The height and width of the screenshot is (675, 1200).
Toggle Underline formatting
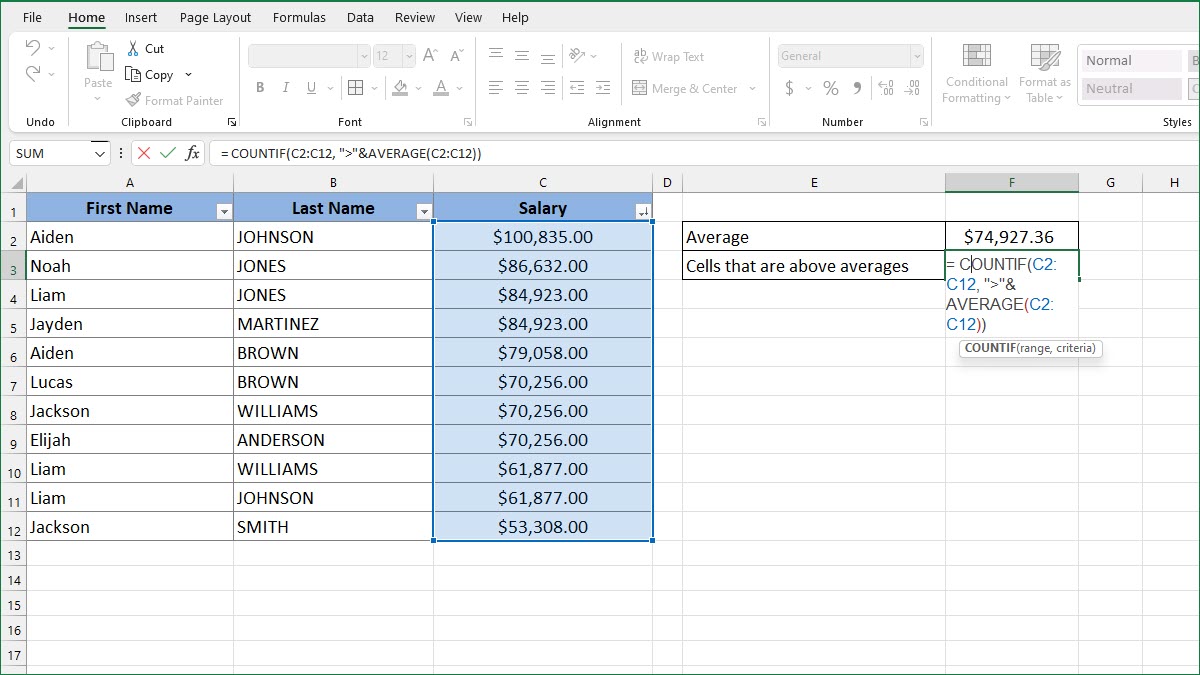311,88
